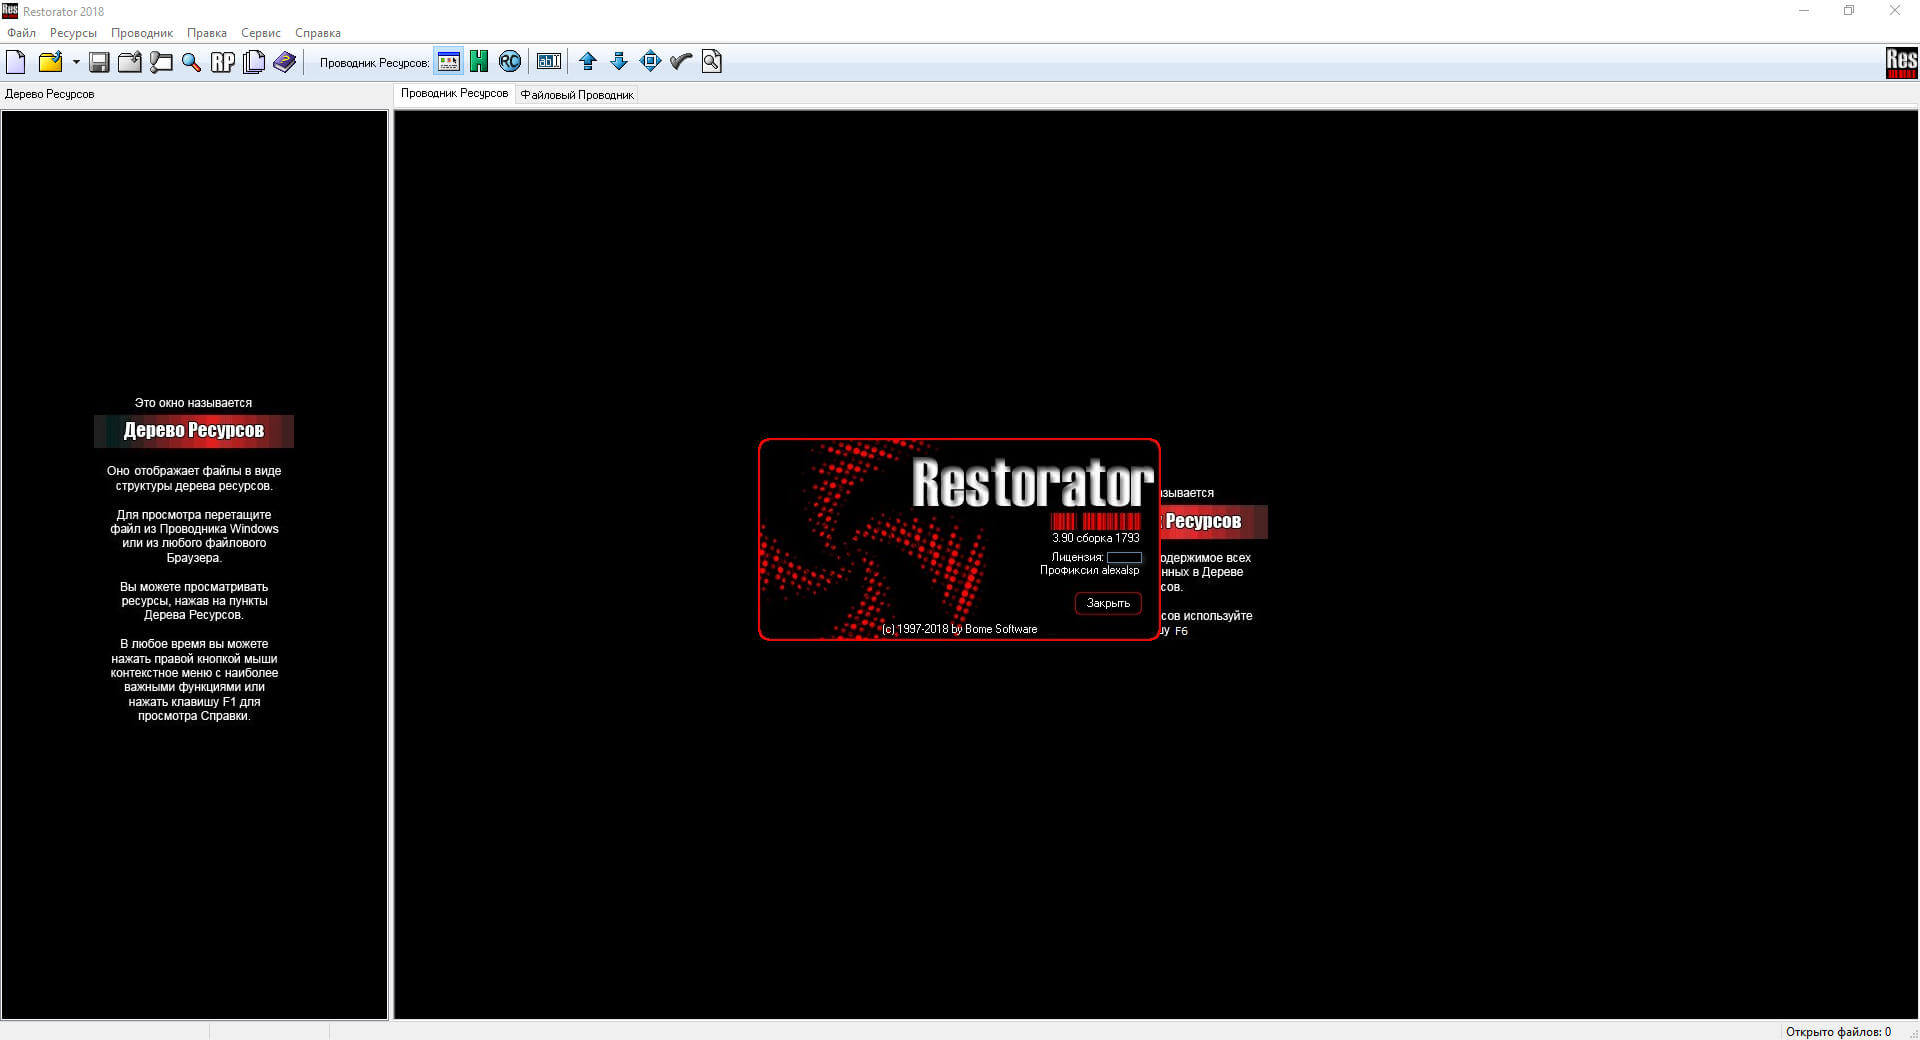
Task: Click the blue up arrow icon
Action: (588, 62)
